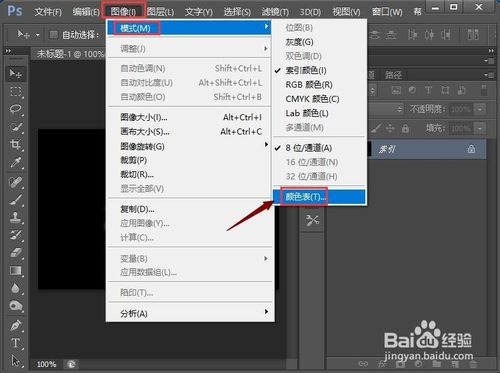Open the 视图(V) menu

346,12
